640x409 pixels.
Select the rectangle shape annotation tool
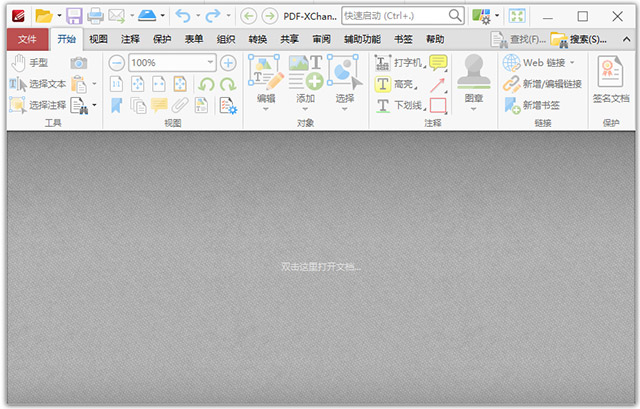tap(438, 105)
